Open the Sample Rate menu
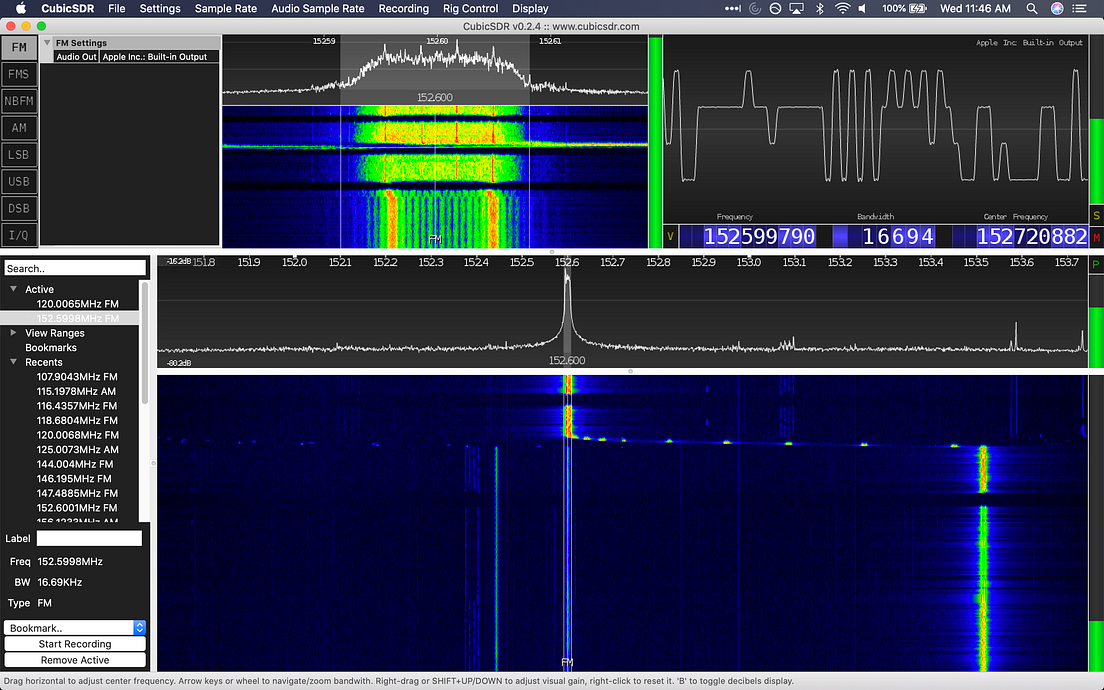1104x690 pixels. click(225, 8)
